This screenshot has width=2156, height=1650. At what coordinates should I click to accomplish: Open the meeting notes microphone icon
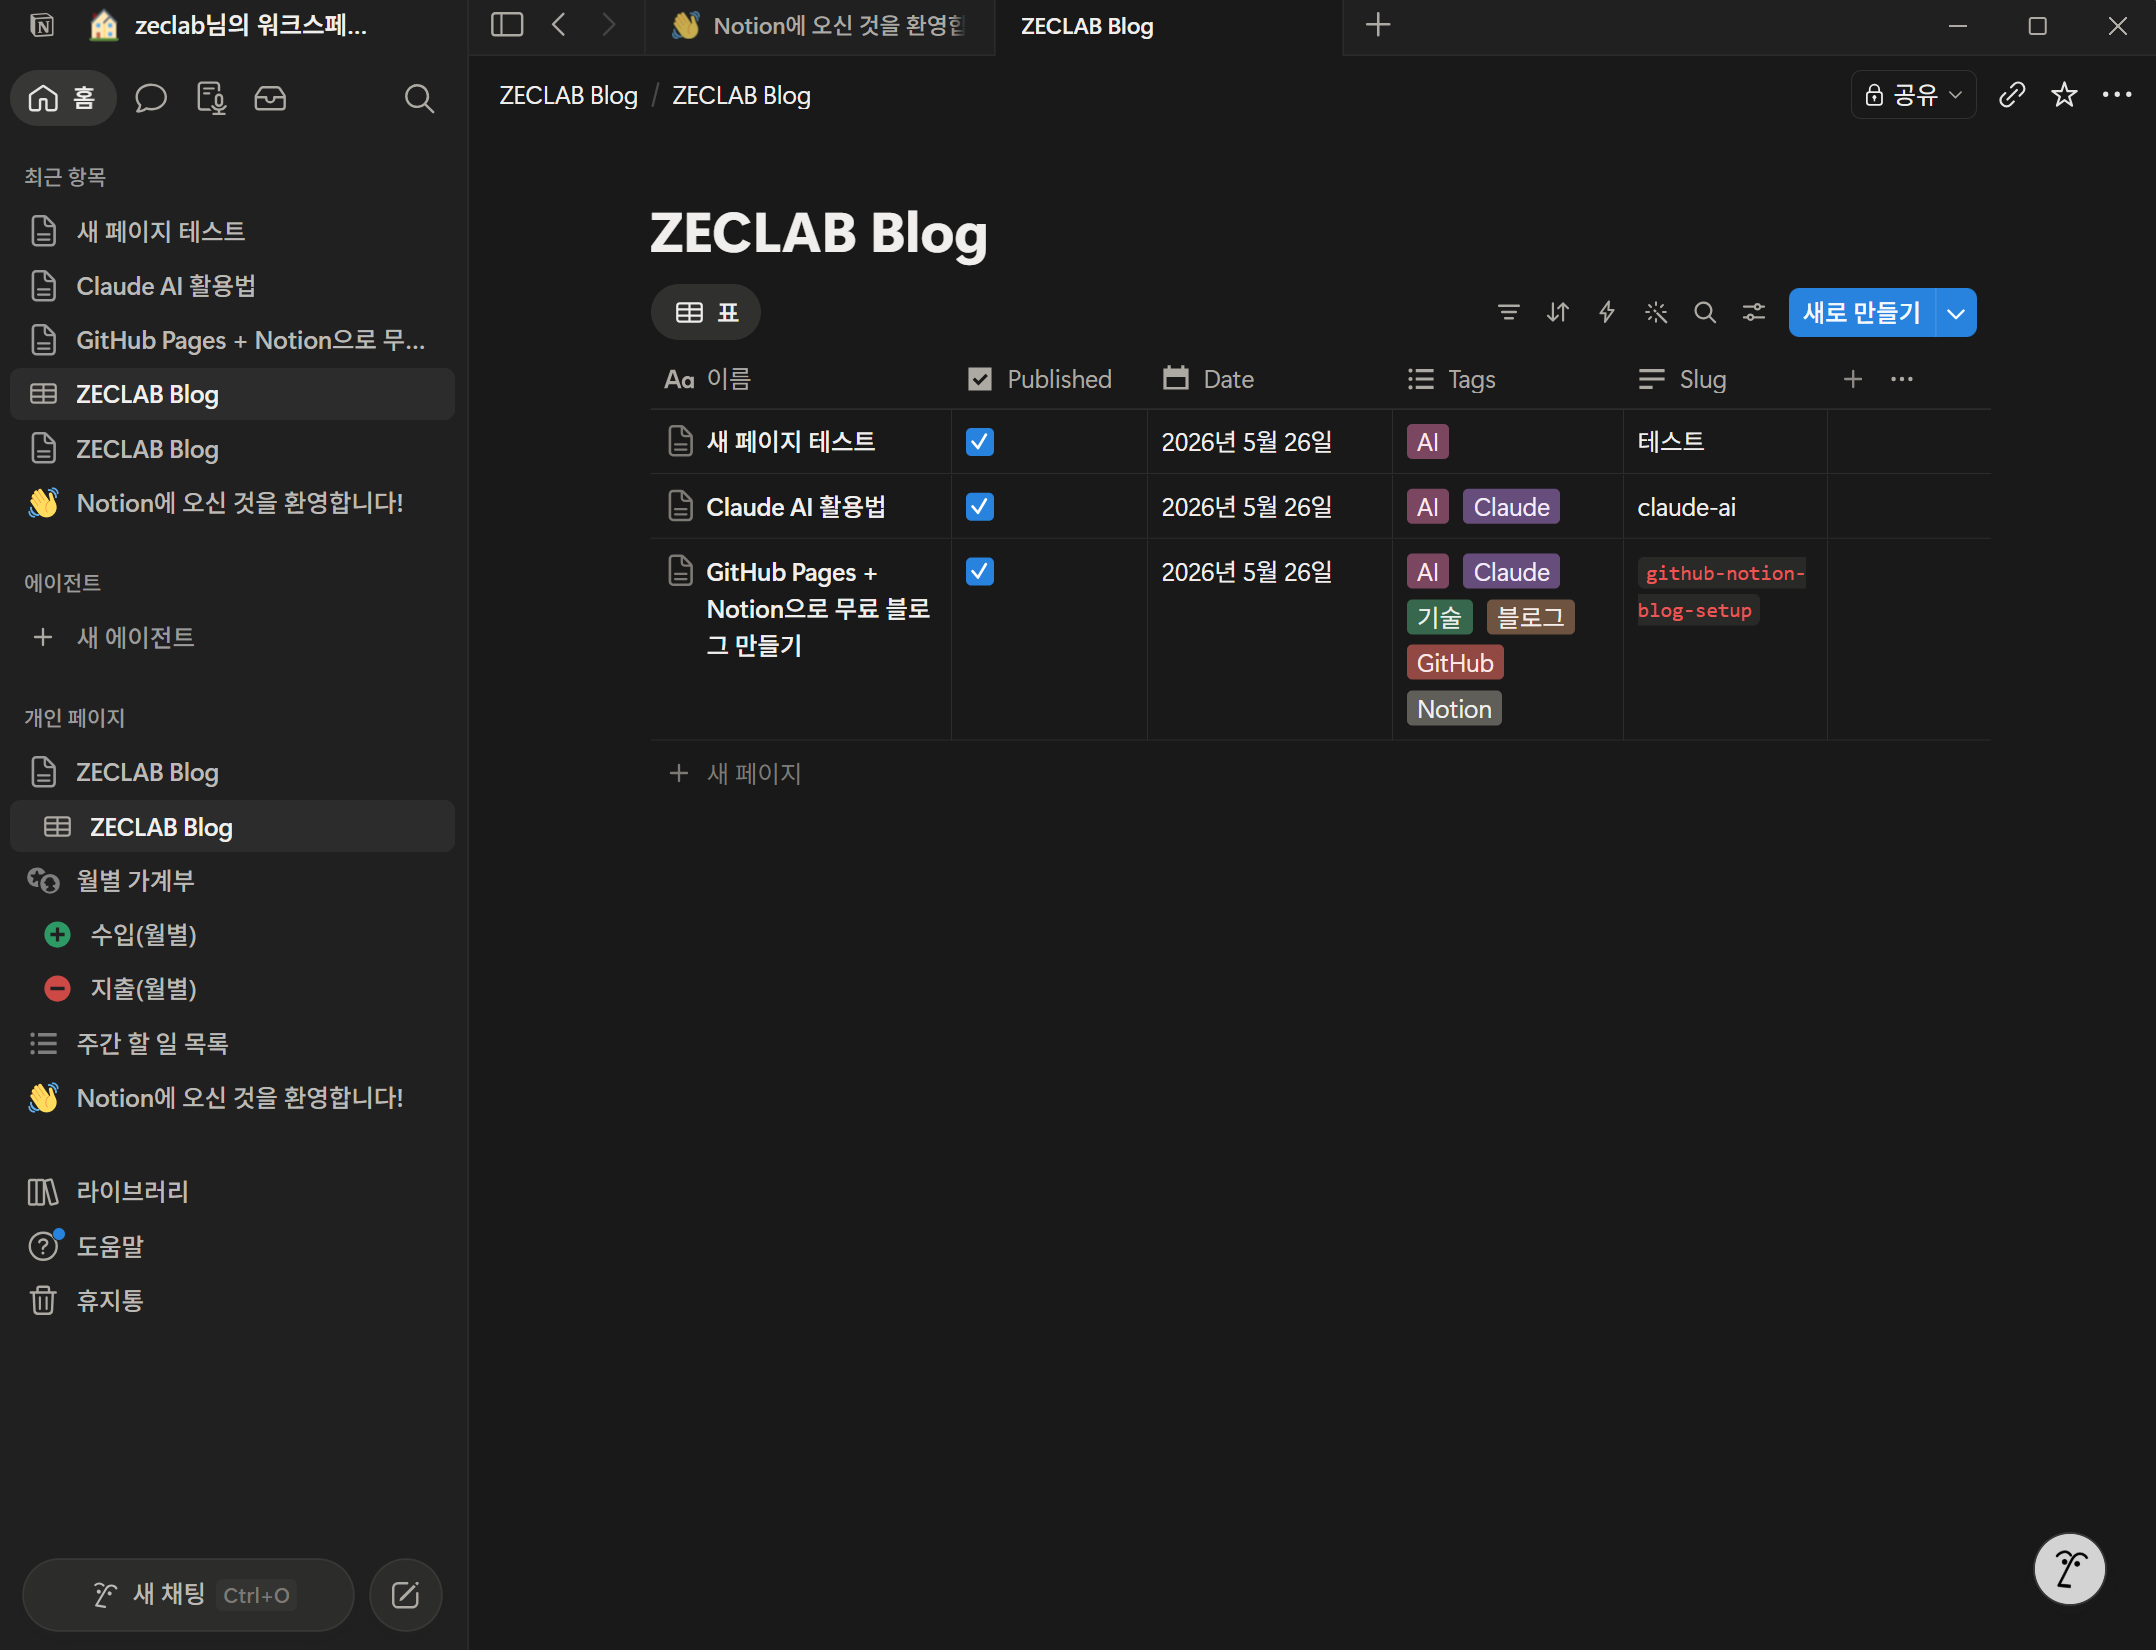(211, 98)
